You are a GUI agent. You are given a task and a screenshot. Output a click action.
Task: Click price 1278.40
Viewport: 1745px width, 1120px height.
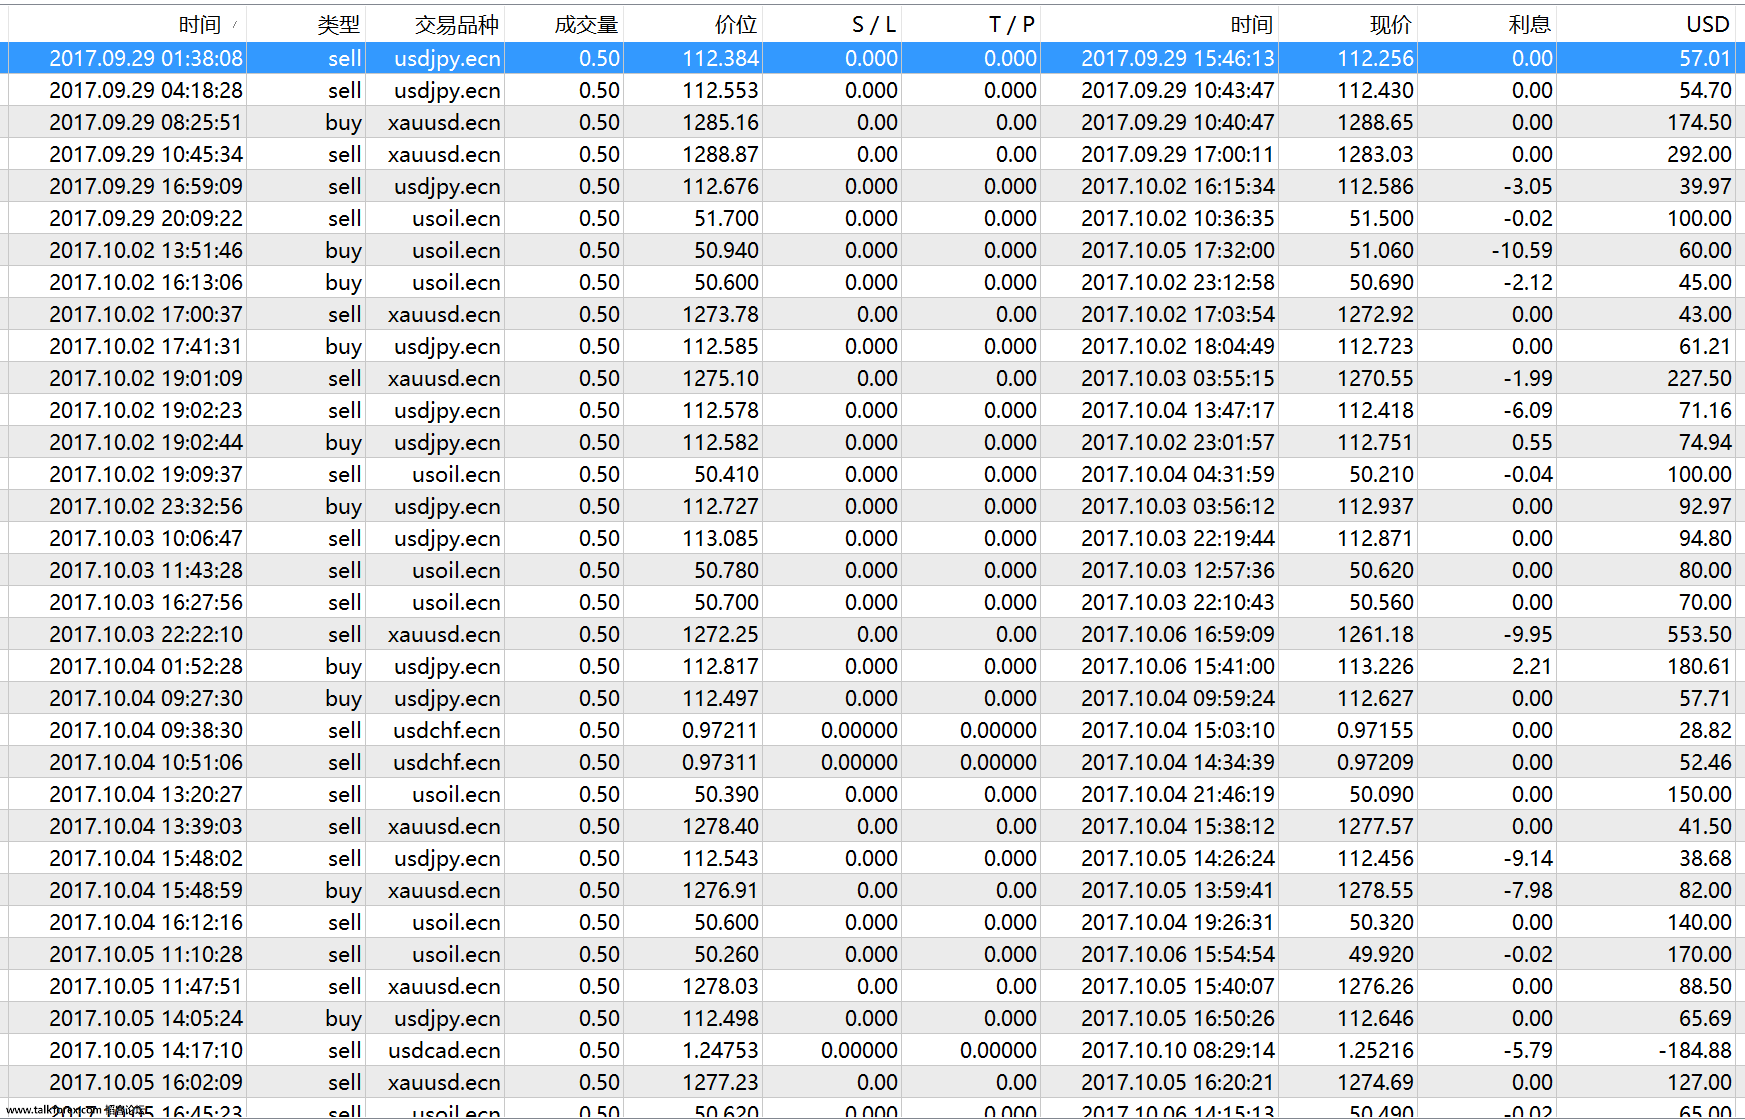[x=721, y=826]
